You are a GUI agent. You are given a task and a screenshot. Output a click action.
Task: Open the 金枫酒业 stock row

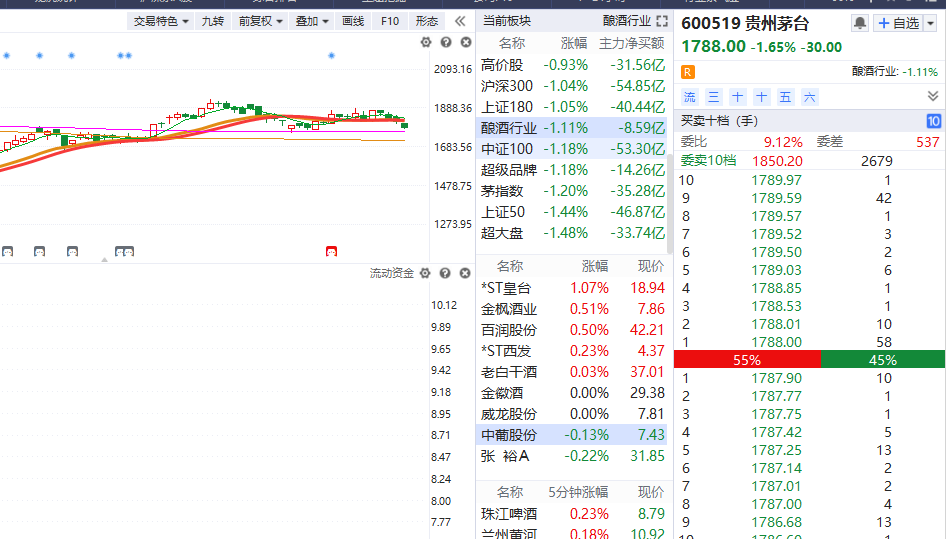click(x=572, y=309)
